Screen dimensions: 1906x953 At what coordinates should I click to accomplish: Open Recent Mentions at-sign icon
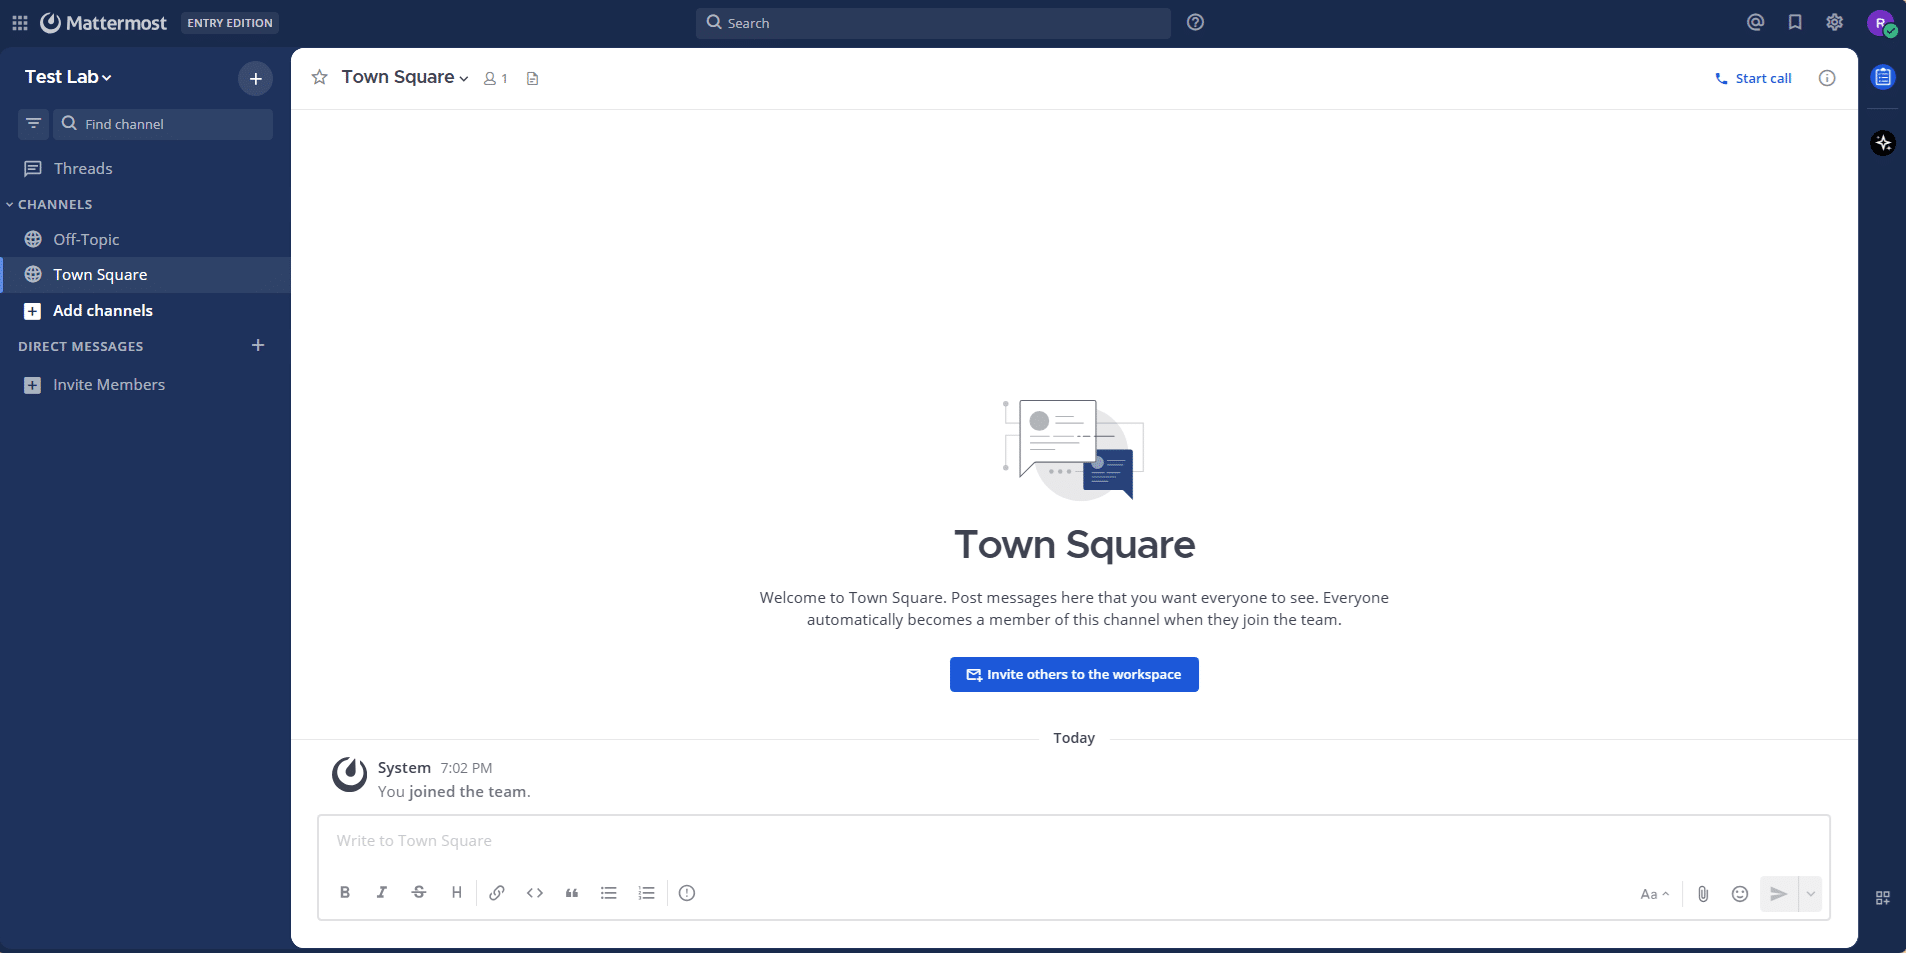tap(1755, 22)
